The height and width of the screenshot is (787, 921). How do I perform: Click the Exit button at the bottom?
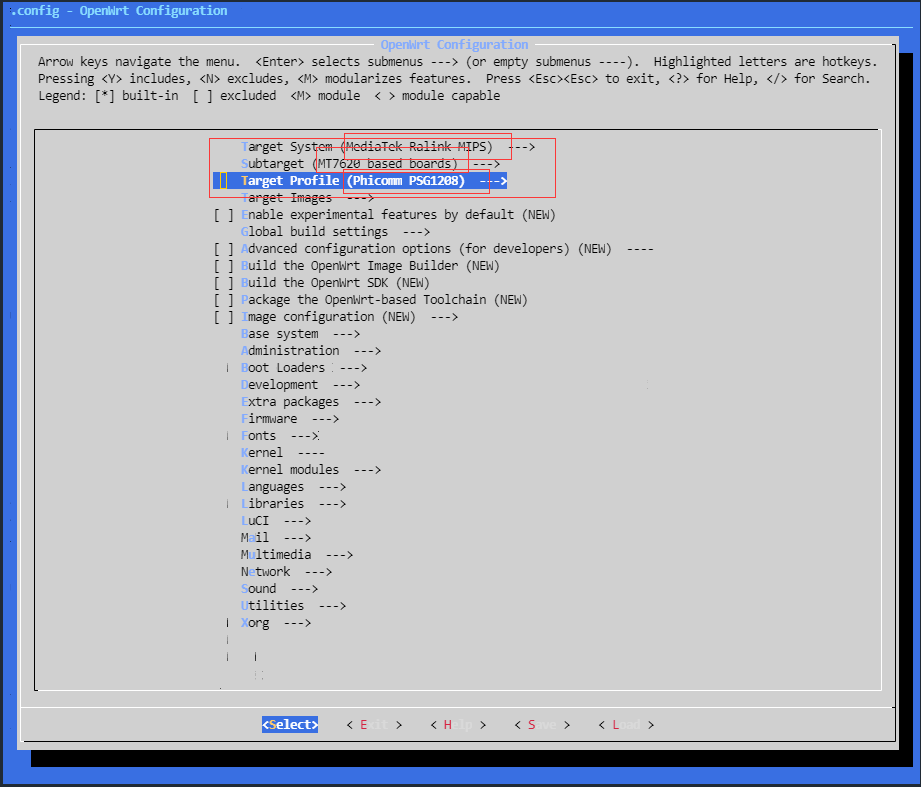374,725
